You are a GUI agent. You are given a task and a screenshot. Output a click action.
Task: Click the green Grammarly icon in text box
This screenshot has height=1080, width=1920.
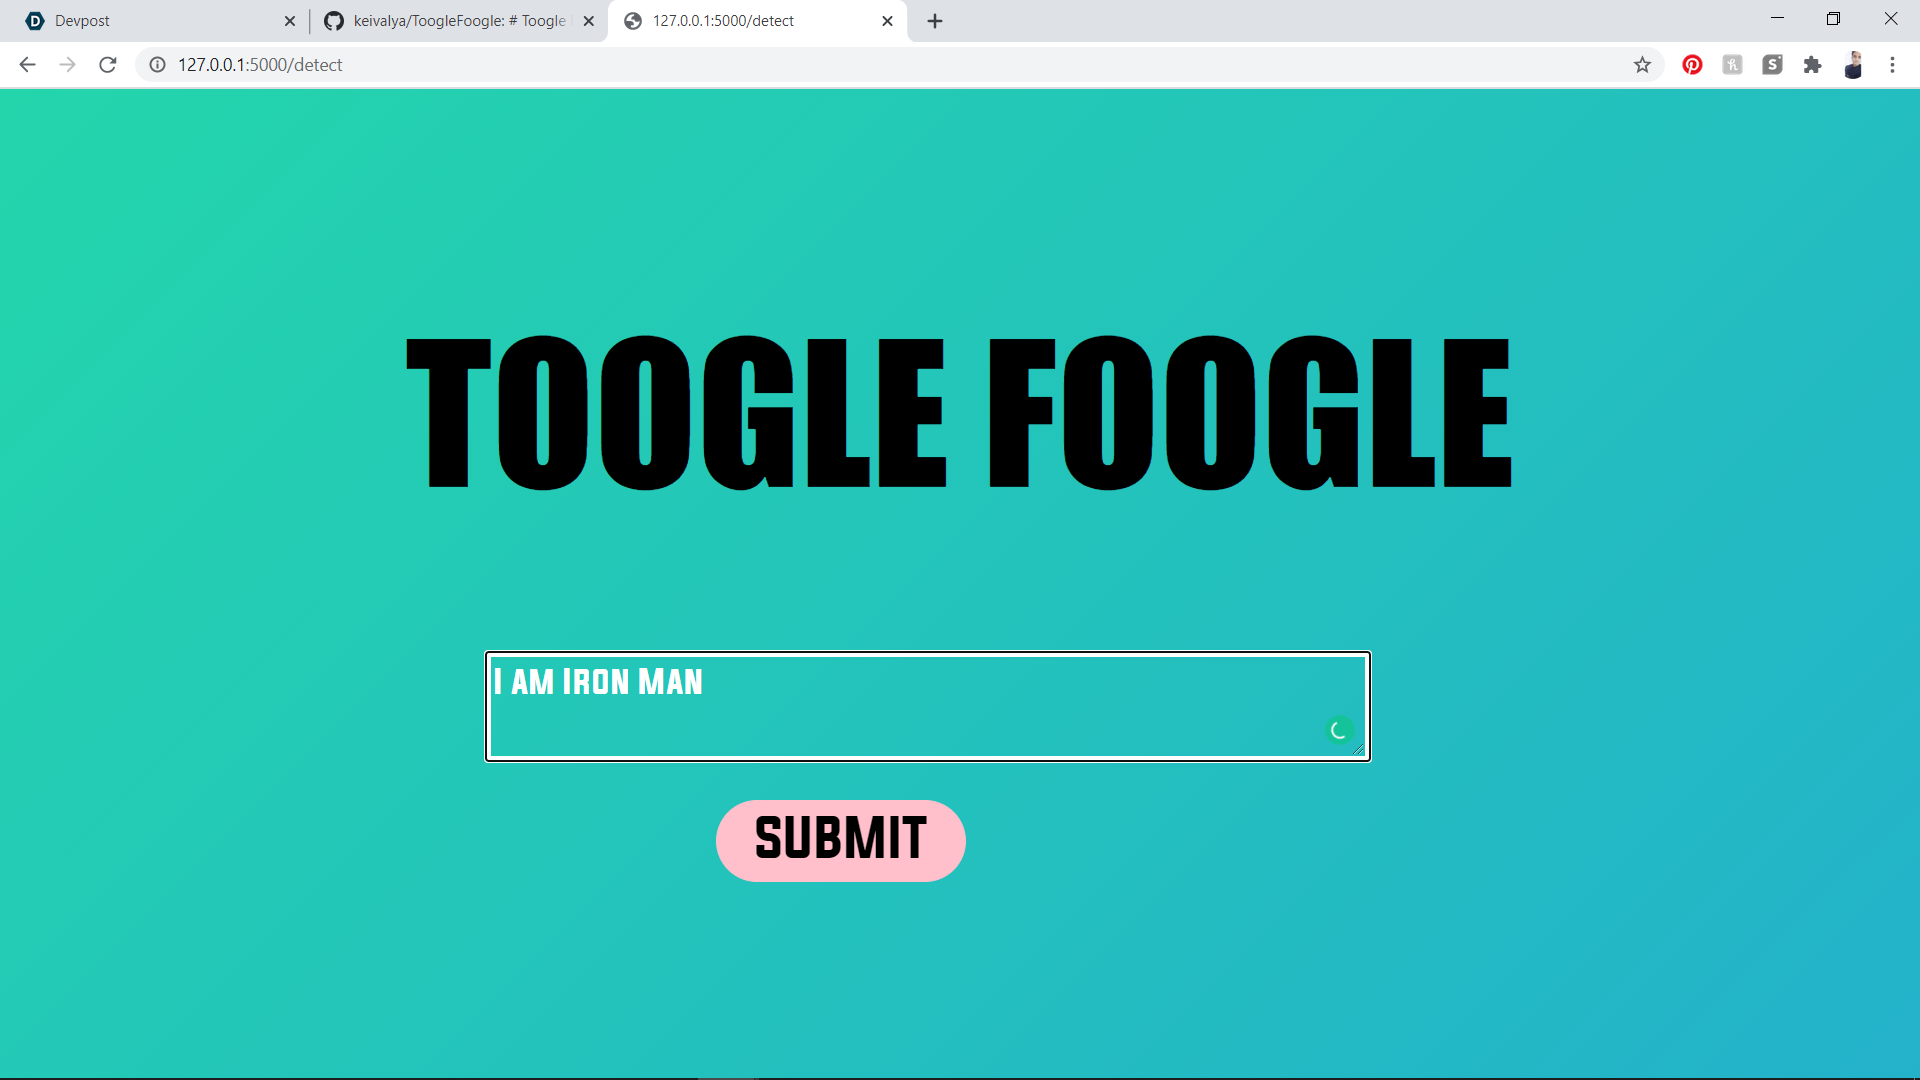point(1338,730)
